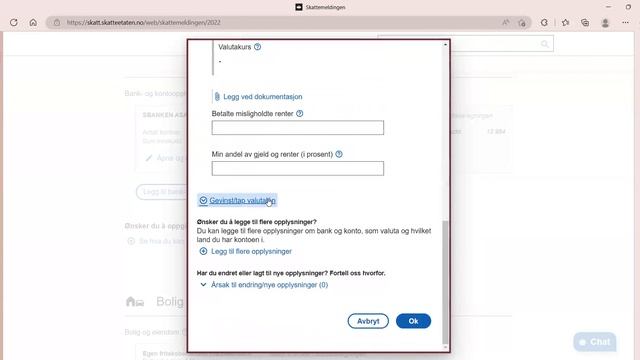Open the browser profile icon
The height and width of the screenshot is (360, 640).
point(605,23)
